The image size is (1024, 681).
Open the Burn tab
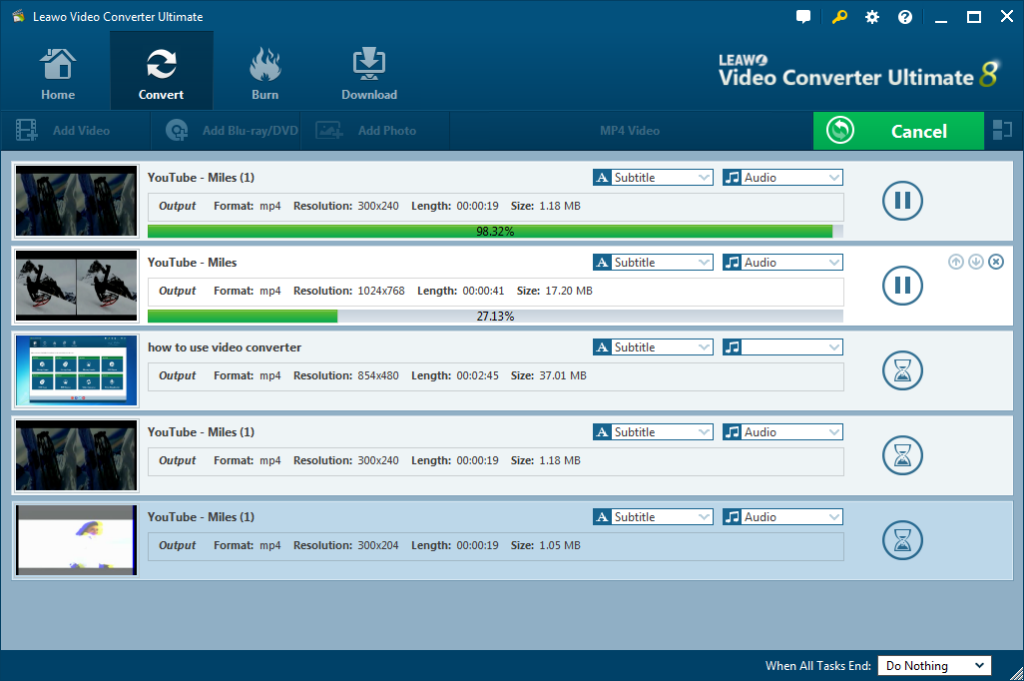pyautogui.click(x=264, y=73)
